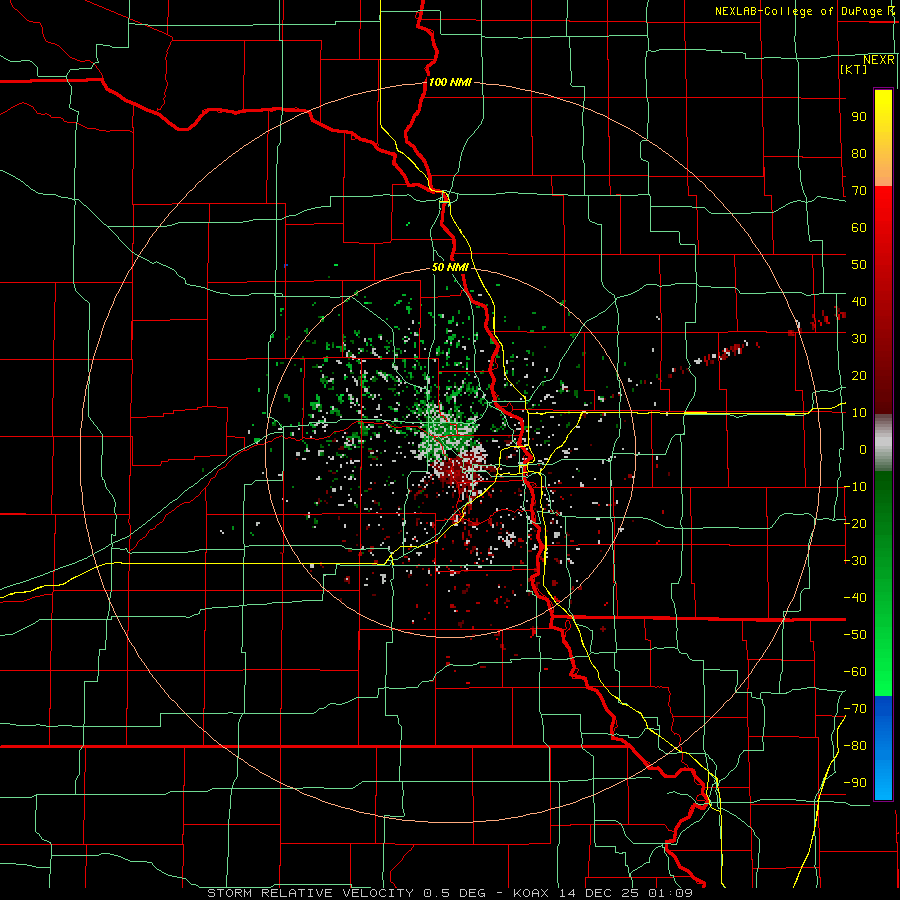Click the -60 value on the velocity scale
Image resolution: width=900 pixels, height=900 pixels.
click(x=855, y=672)
